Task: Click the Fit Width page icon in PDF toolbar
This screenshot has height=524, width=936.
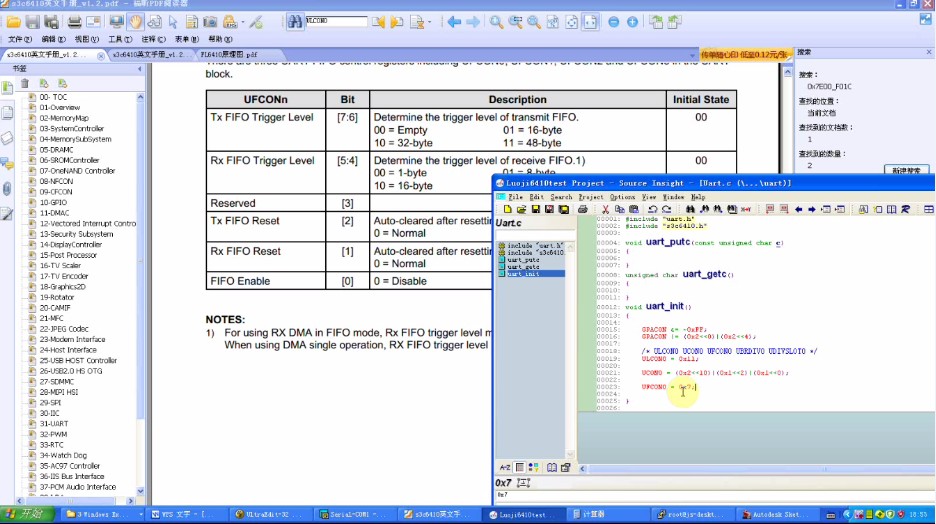Action: (590, 22)
